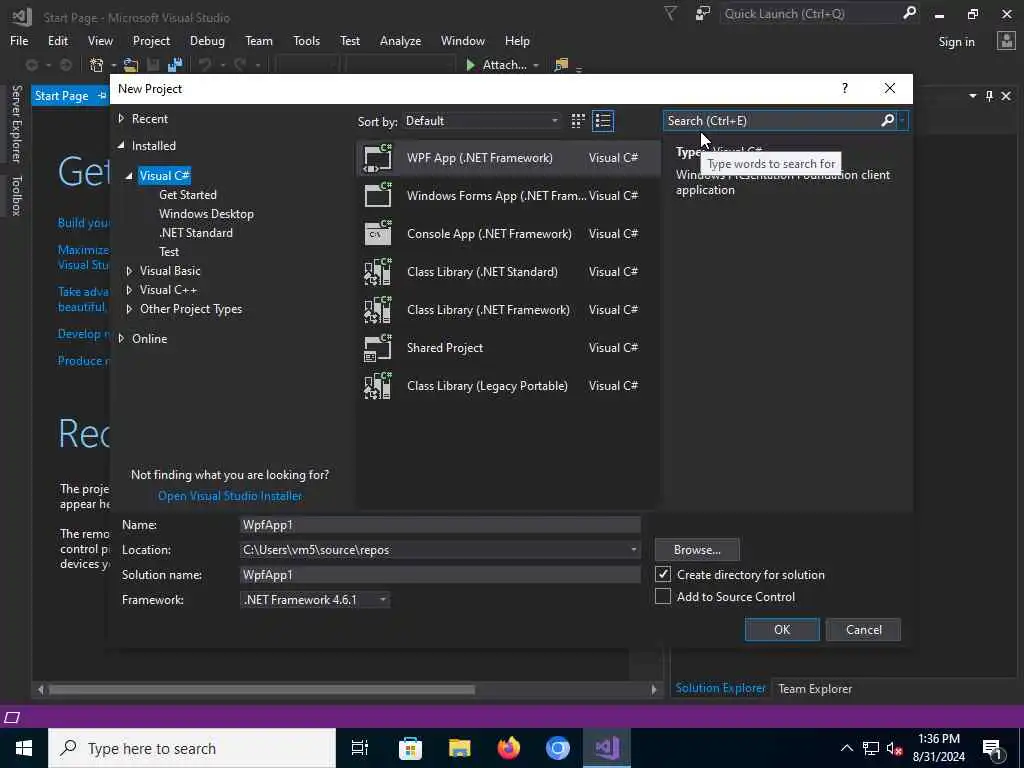1024x768 pixels.
Task: Click the WPF App template icon
Action: click(377, 158)
